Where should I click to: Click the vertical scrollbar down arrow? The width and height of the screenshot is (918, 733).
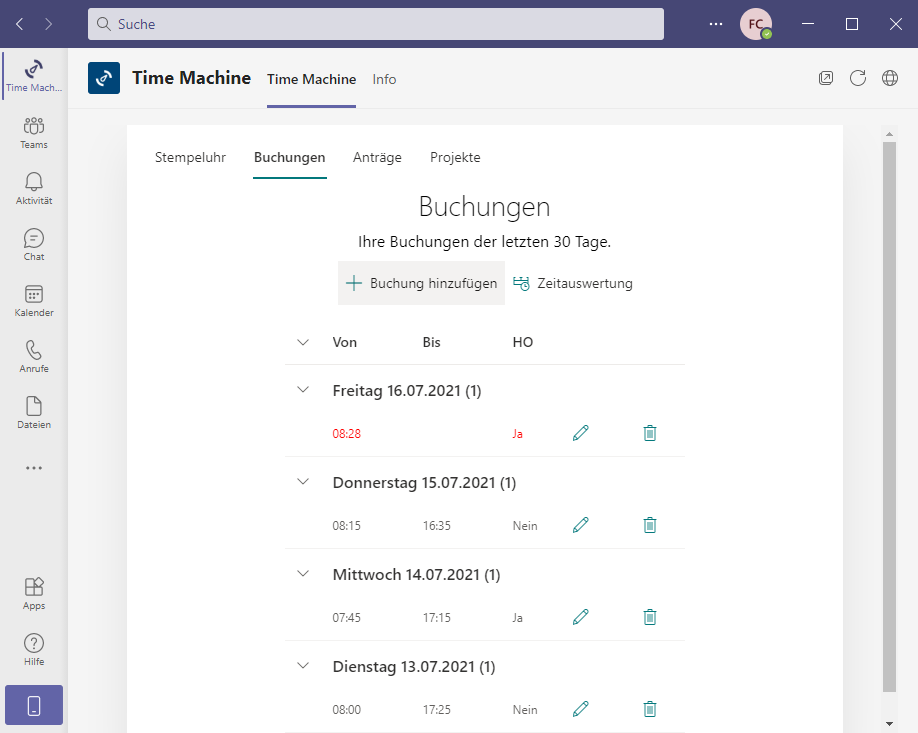click(889, 722)
